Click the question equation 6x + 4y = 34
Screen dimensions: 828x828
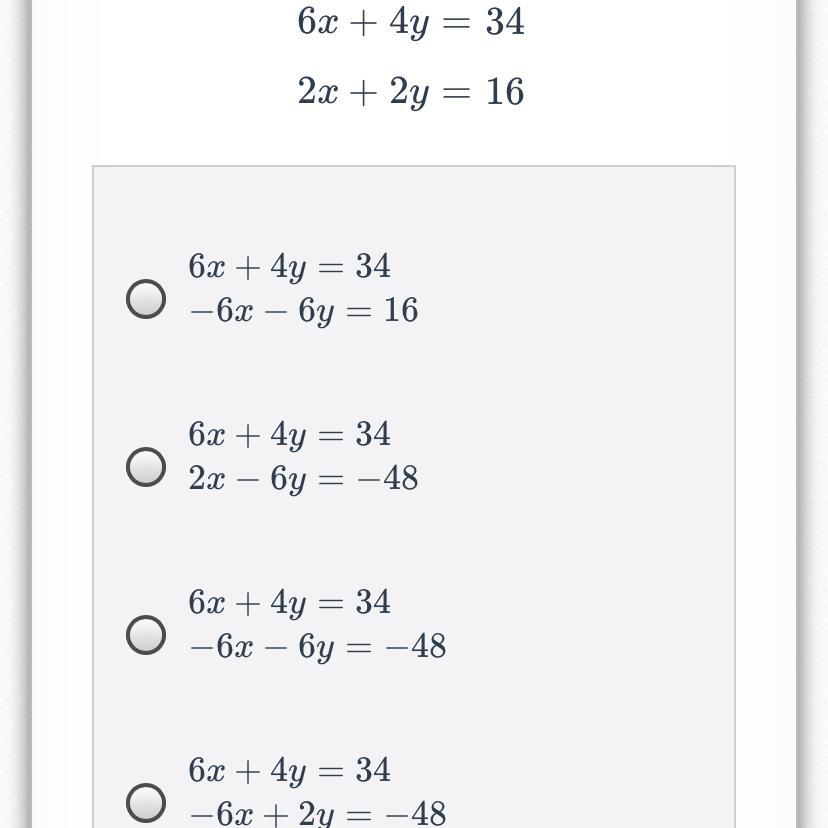[x=410, y=21]
